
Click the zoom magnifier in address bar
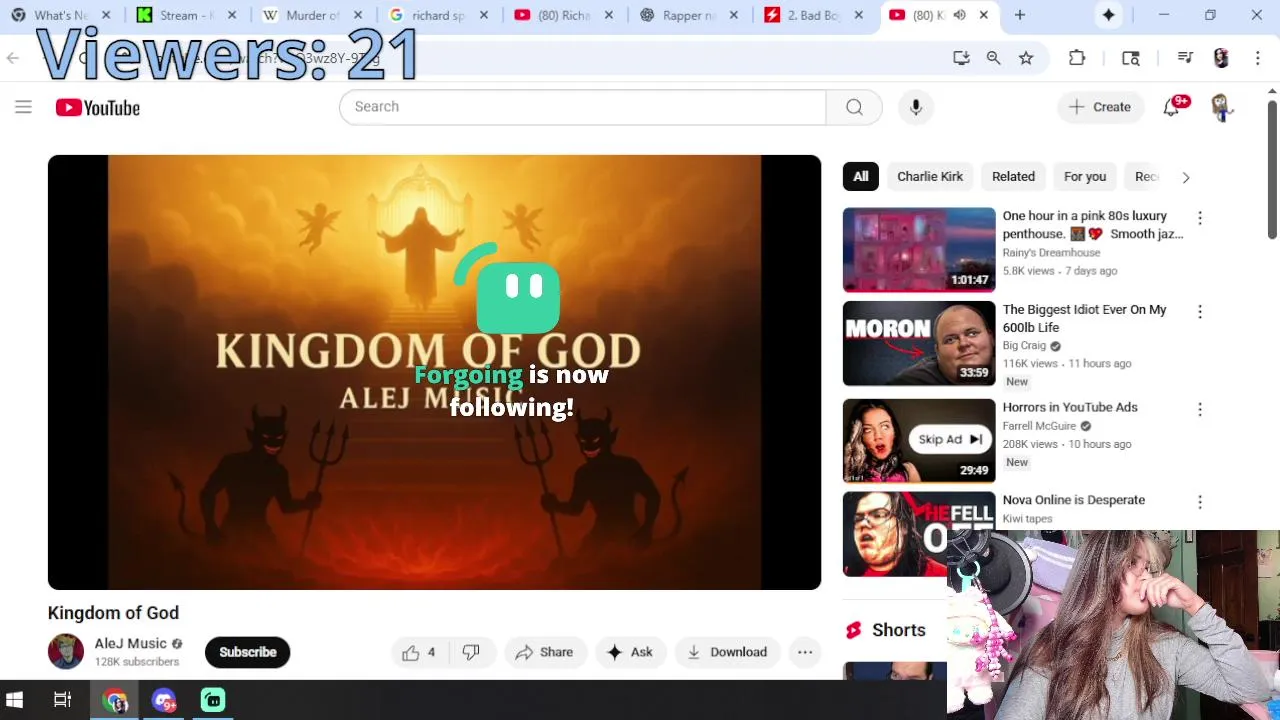[x=993, y=58]
